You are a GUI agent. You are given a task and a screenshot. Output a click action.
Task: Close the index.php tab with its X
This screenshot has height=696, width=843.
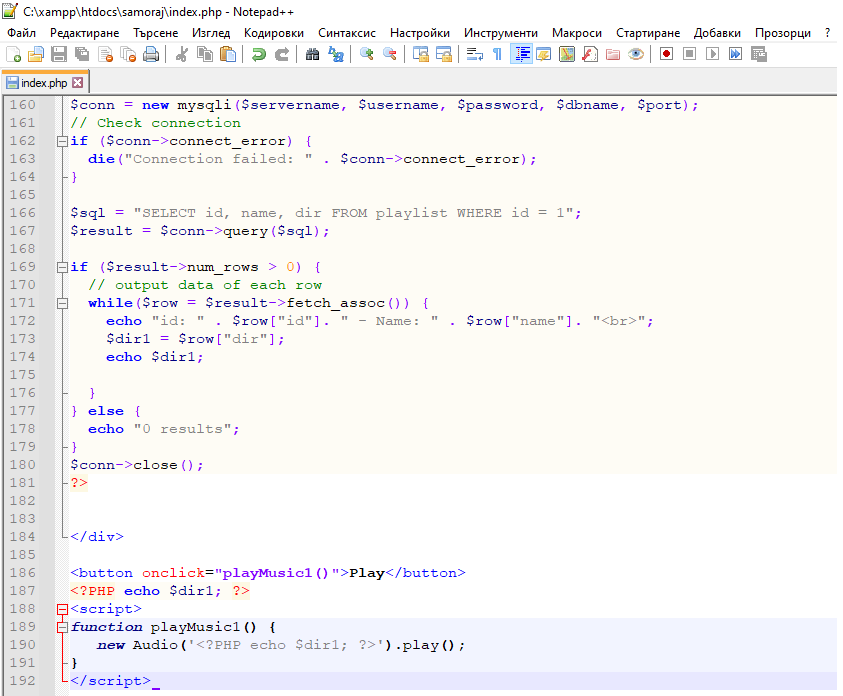click(78, 83)
